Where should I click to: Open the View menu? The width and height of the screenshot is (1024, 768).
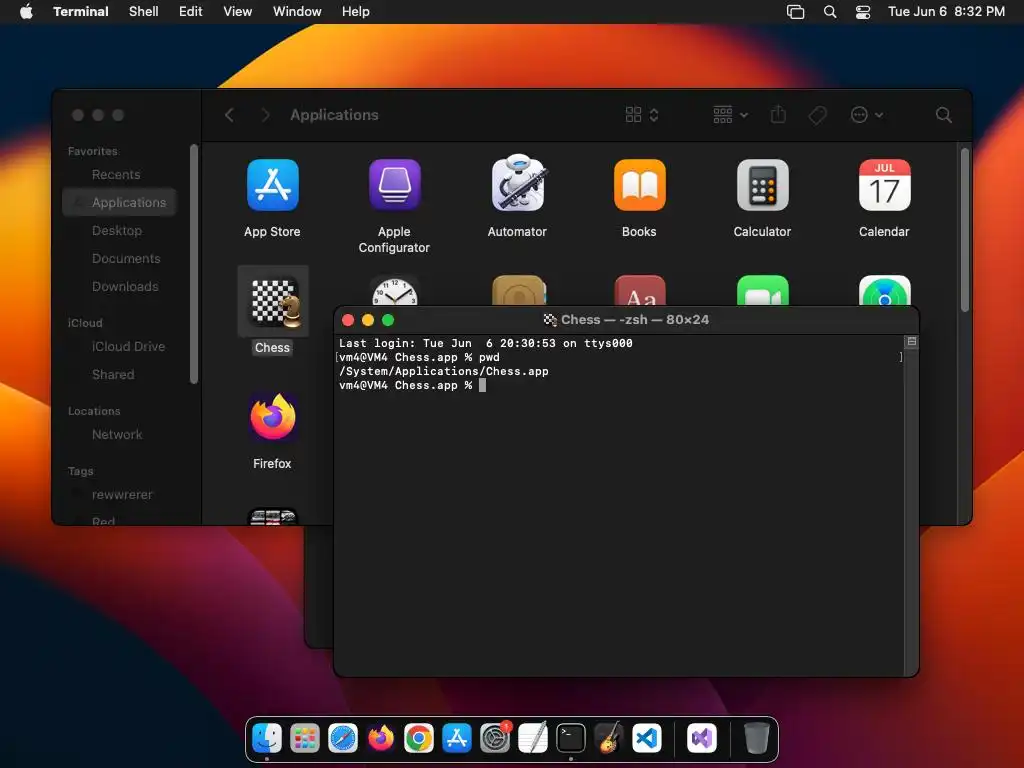pos(238,12)
